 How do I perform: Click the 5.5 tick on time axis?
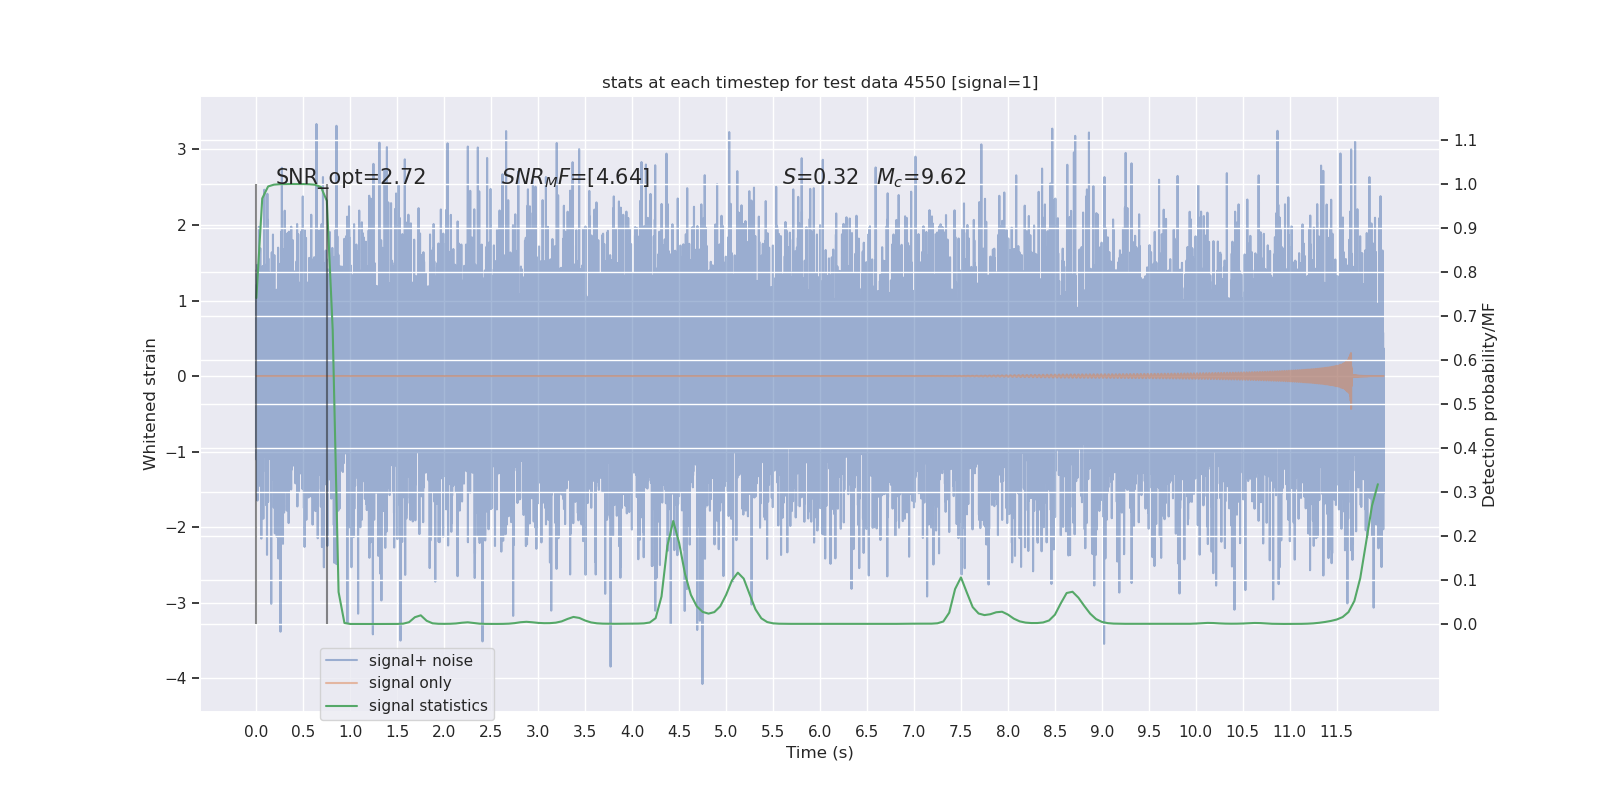(x=773, y=731)
